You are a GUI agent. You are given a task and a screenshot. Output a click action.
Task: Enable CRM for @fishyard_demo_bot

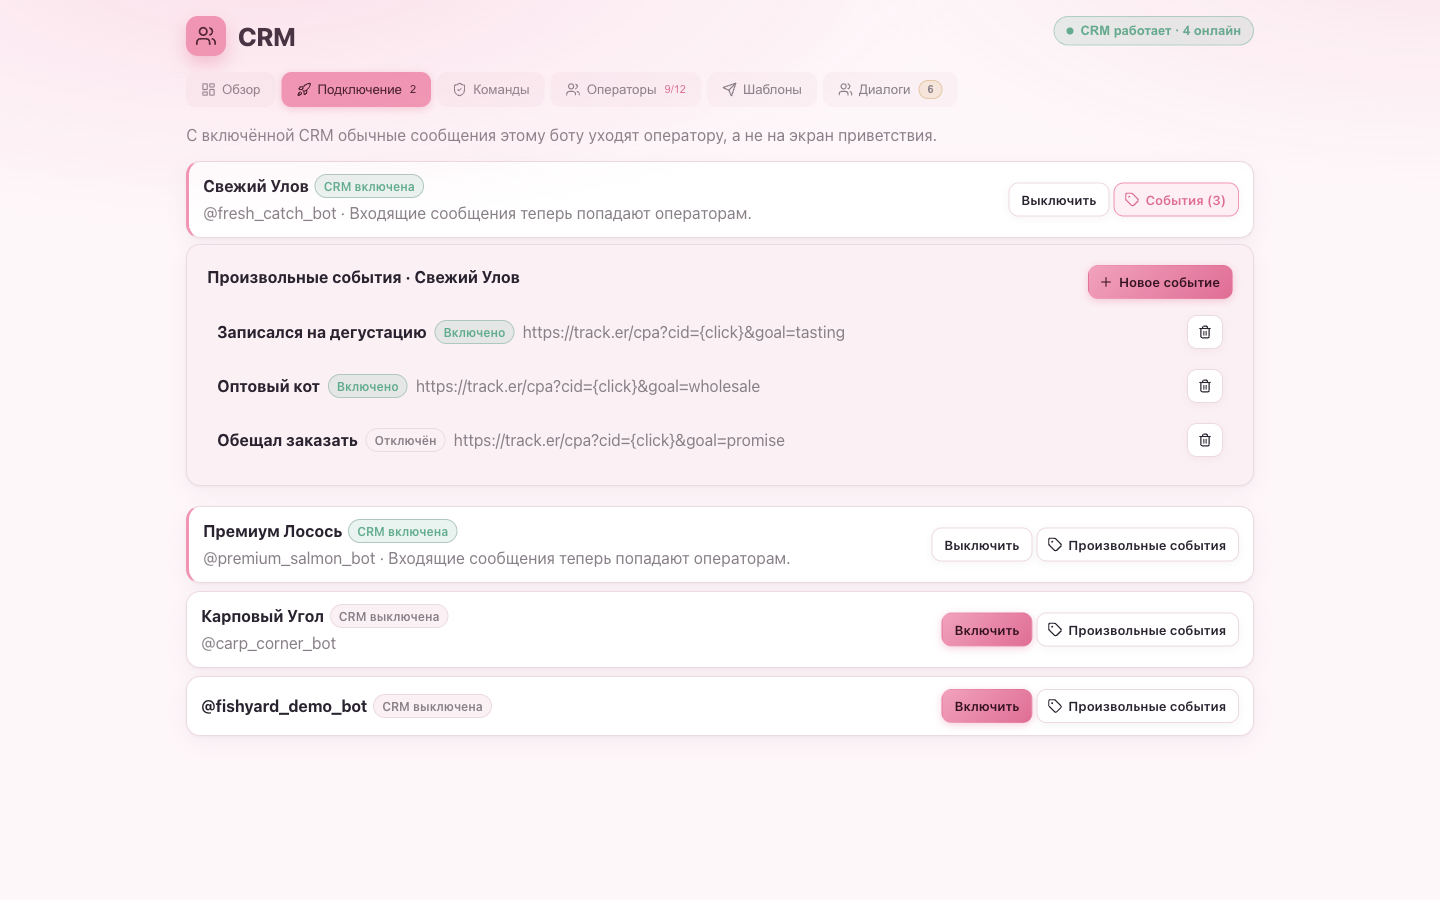click(987, 706)
